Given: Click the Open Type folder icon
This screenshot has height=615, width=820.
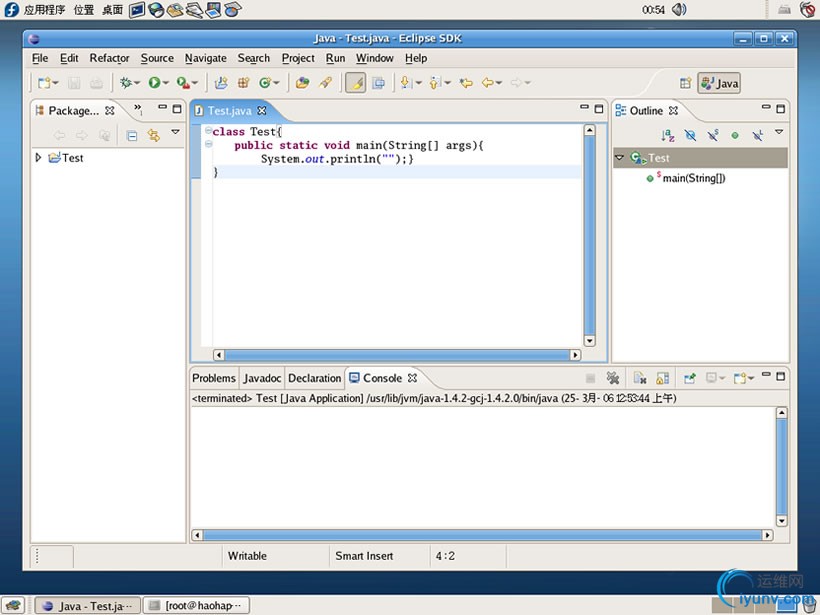Looking at the screenshot, I should click(x=303, y=83).
